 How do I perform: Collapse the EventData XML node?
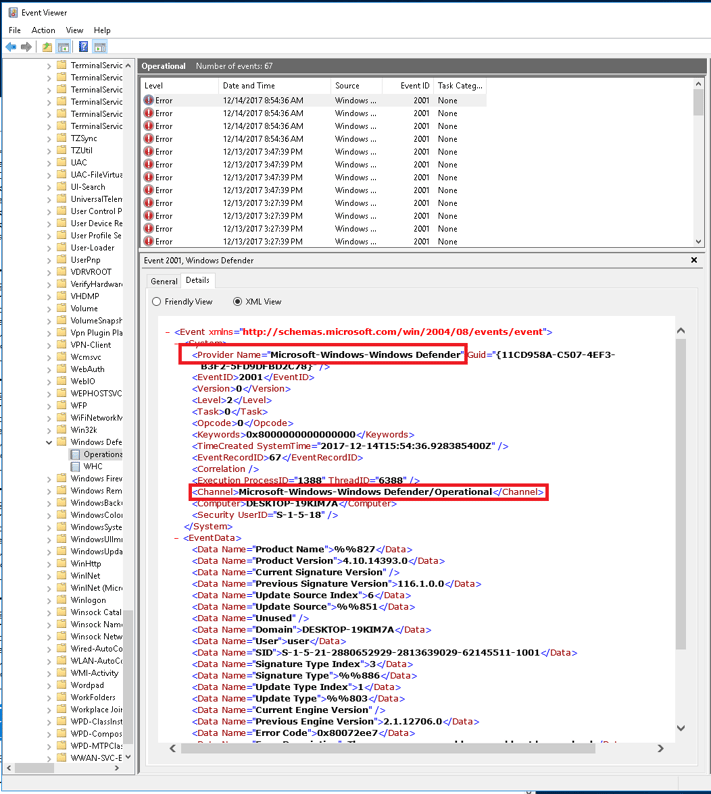click(x=175, y=538)
